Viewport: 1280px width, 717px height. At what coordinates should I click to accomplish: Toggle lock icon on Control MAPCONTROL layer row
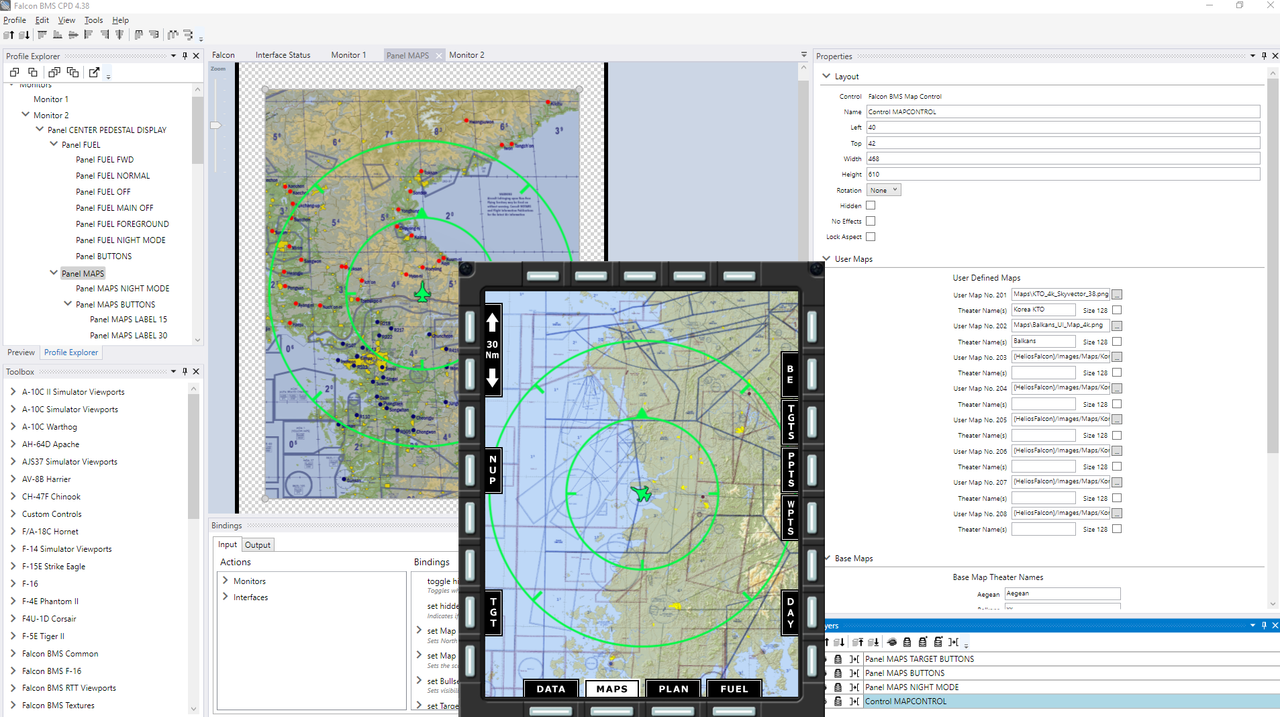click(x=838, y=702)
